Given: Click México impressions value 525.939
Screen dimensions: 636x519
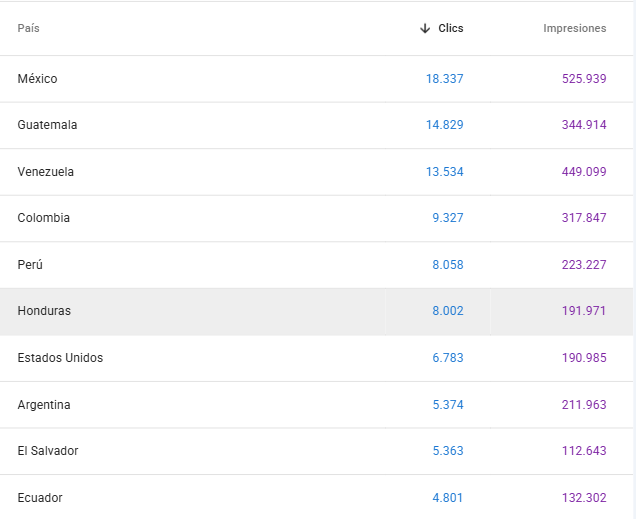Looking at the screenshot, I should [x=584, y=79].
